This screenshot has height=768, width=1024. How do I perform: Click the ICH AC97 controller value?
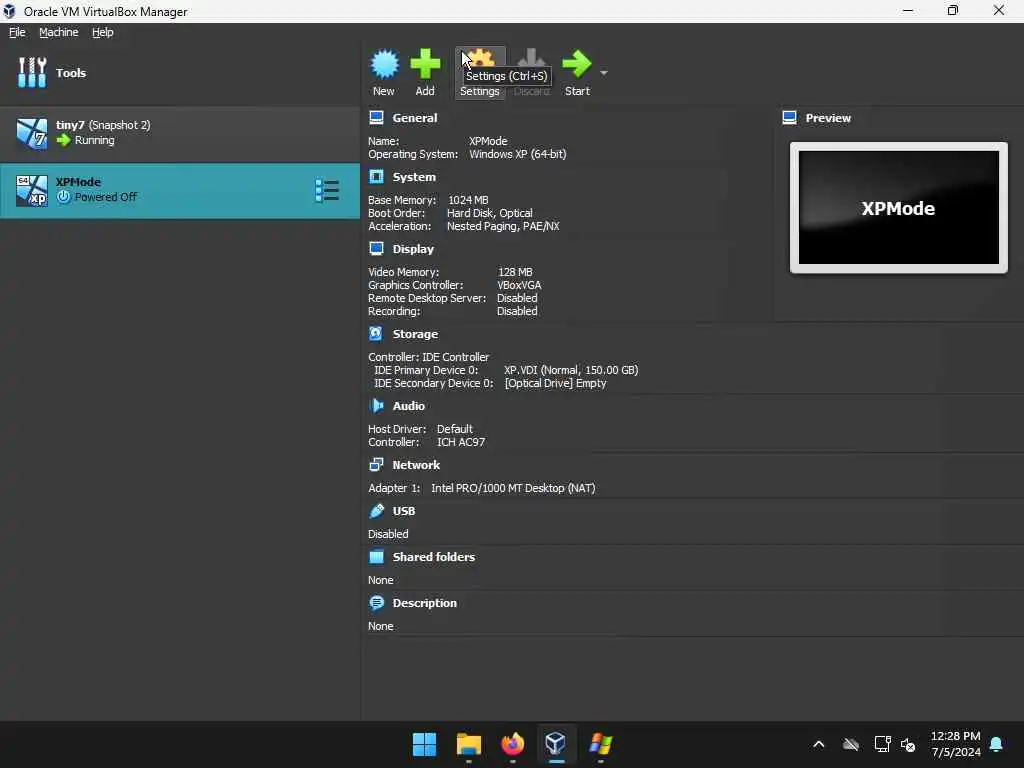(x=461, y=442)
